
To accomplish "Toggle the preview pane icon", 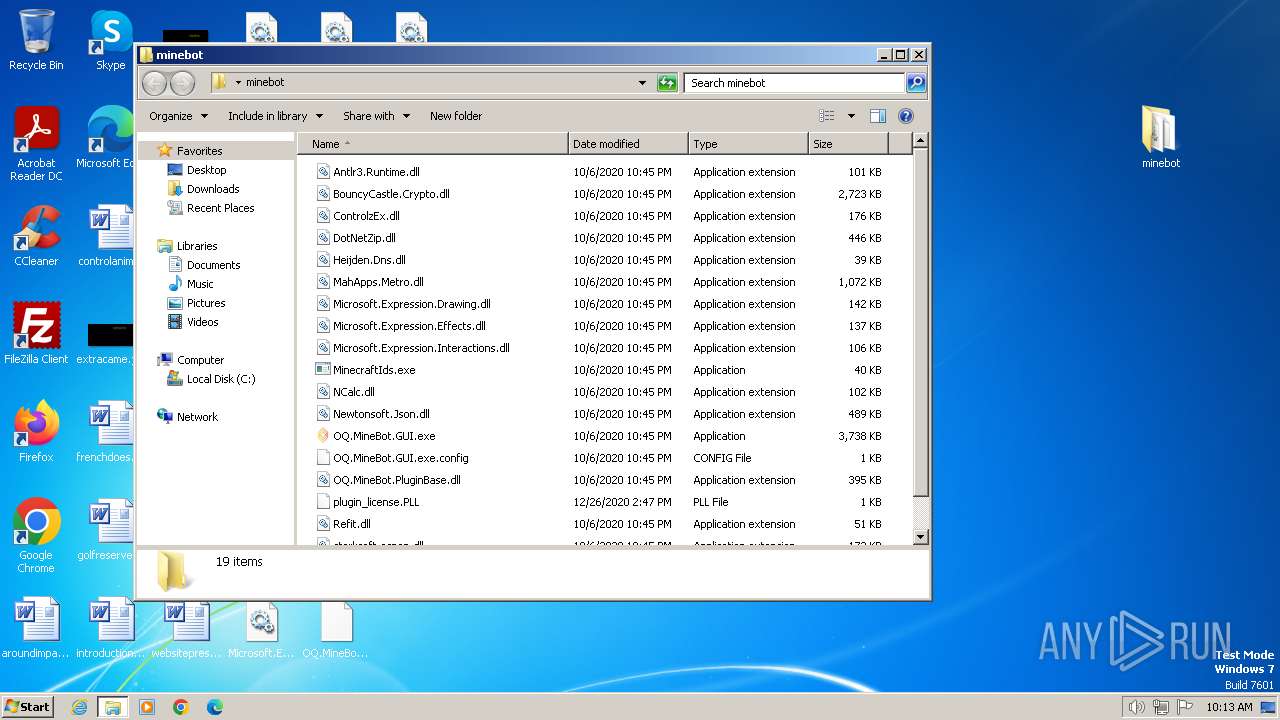I will tap(878, 116).
